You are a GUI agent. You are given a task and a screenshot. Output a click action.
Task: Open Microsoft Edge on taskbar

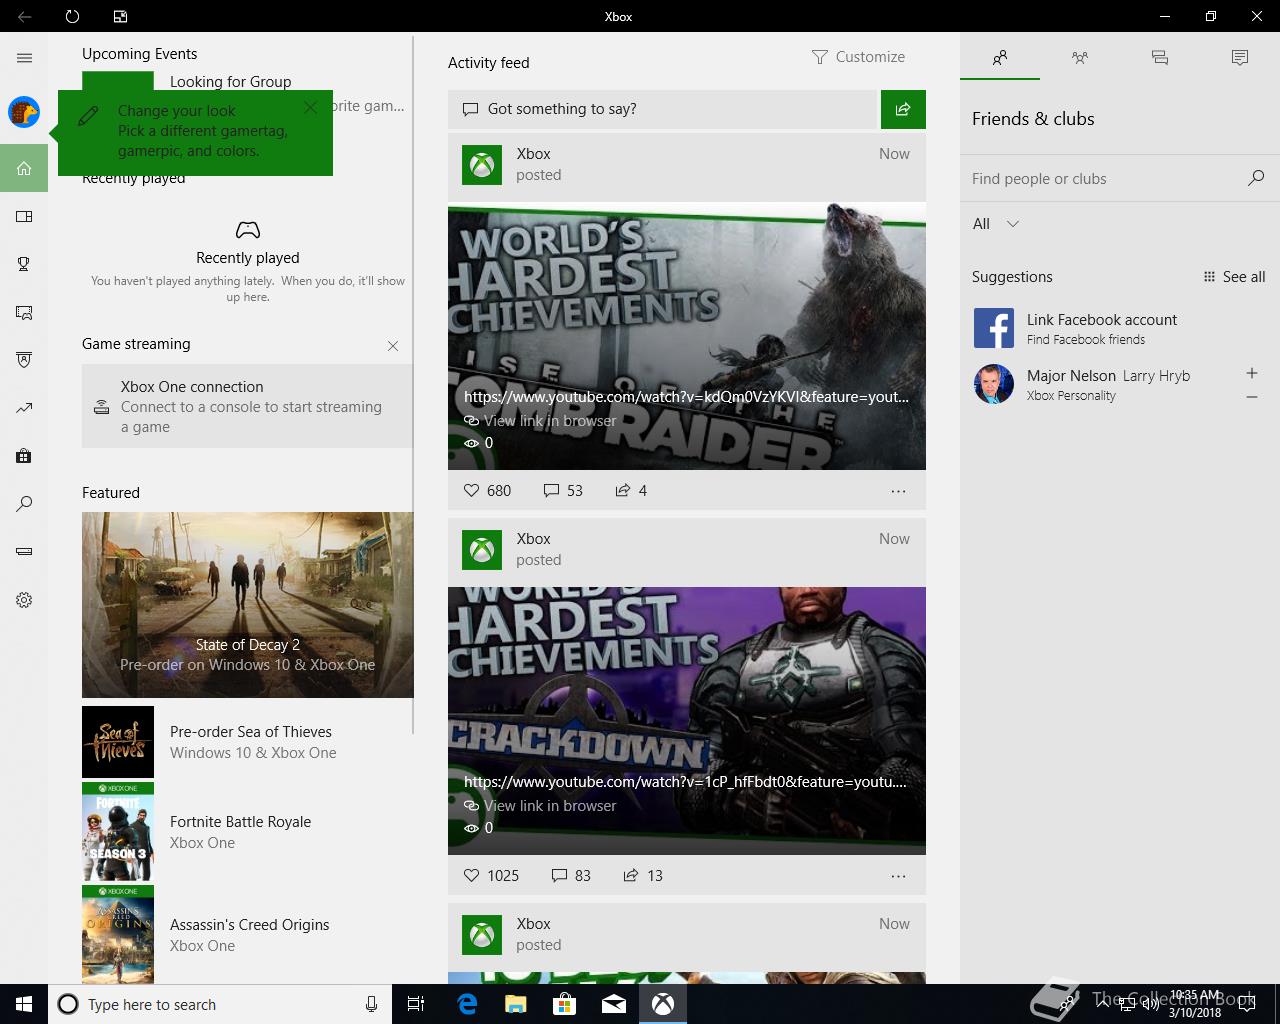point(467,1004)
